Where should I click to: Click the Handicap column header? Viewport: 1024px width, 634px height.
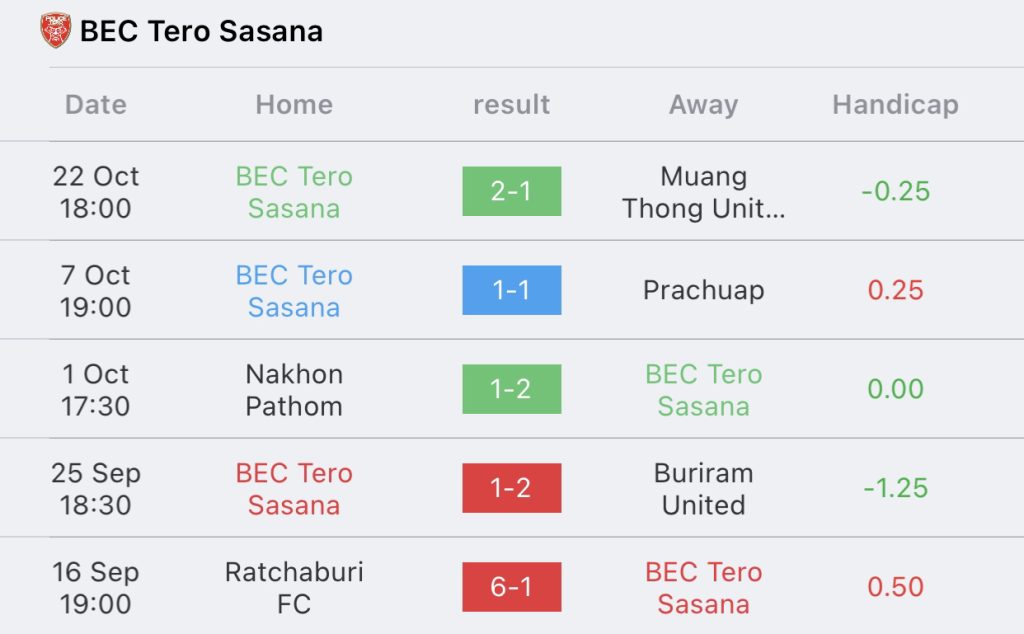[895, 104]
